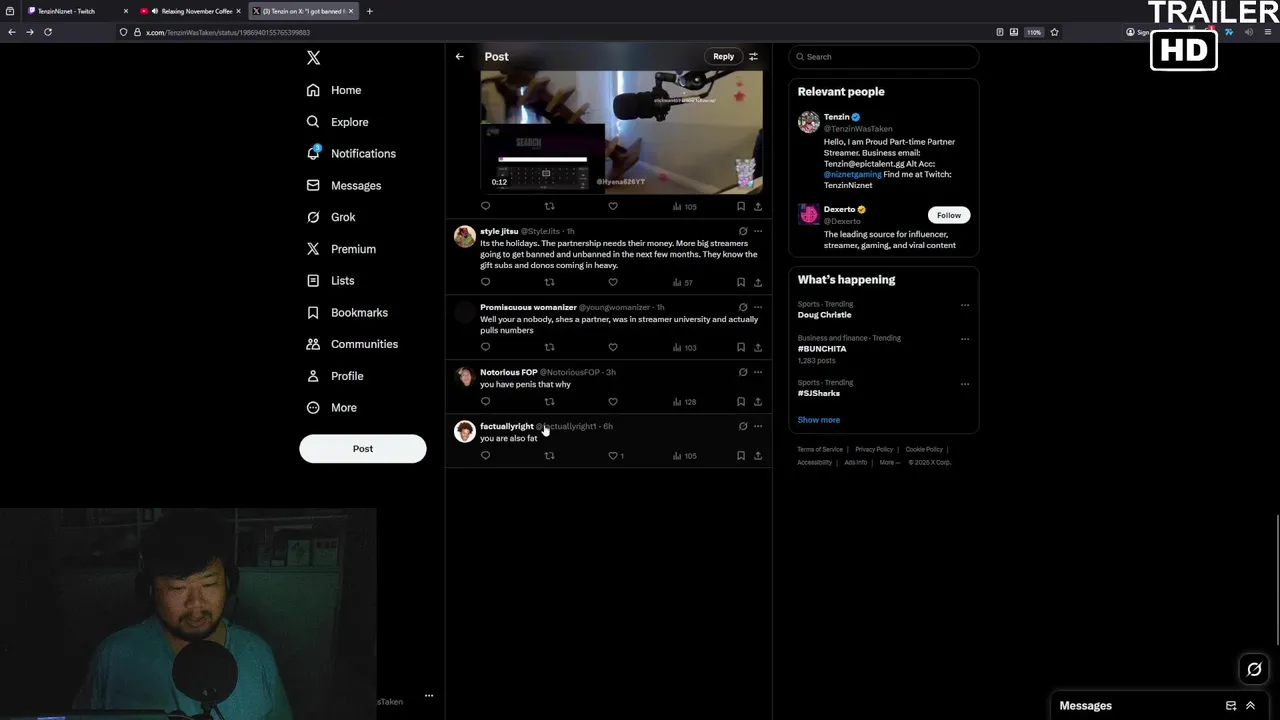Open Communities in the sidebar

click(x=351, y=344)
